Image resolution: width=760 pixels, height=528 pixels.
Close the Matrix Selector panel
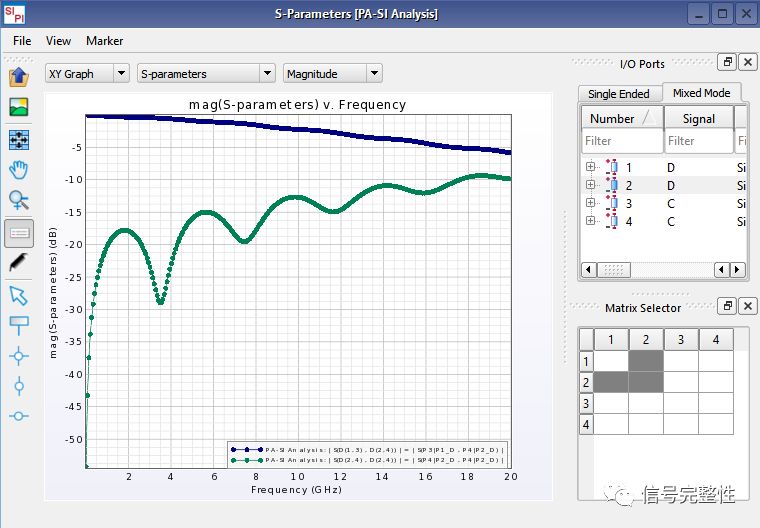pyautogui.click(x=747, y=306)
